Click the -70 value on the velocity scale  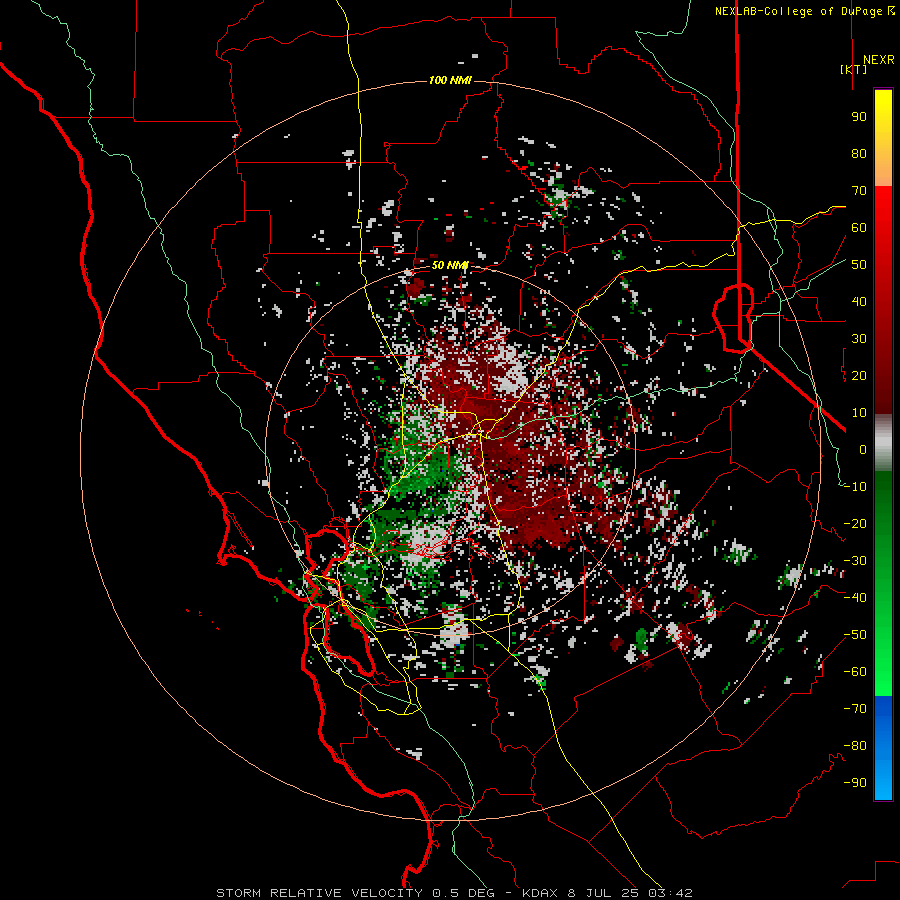tap(855, 709)
